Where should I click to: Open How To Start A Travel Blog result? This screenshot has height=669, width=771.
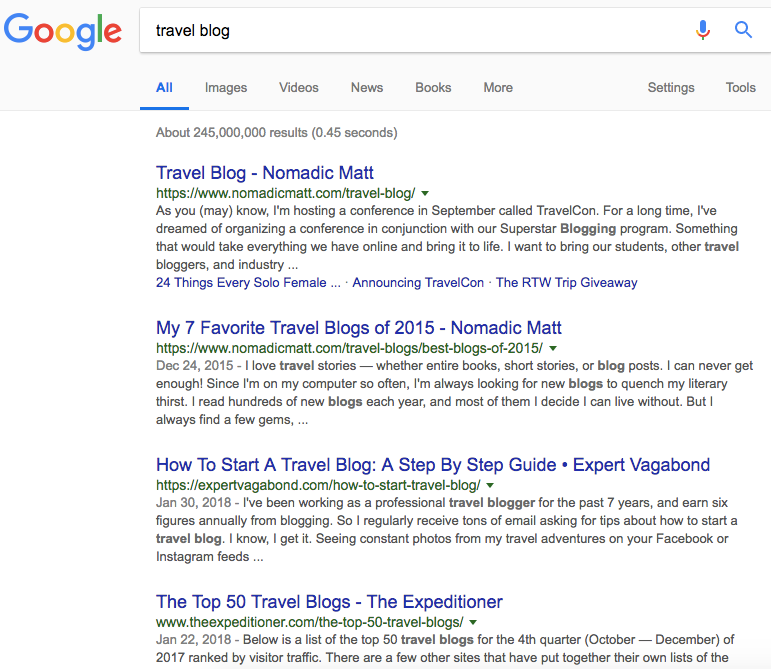[x=433, y=465]
